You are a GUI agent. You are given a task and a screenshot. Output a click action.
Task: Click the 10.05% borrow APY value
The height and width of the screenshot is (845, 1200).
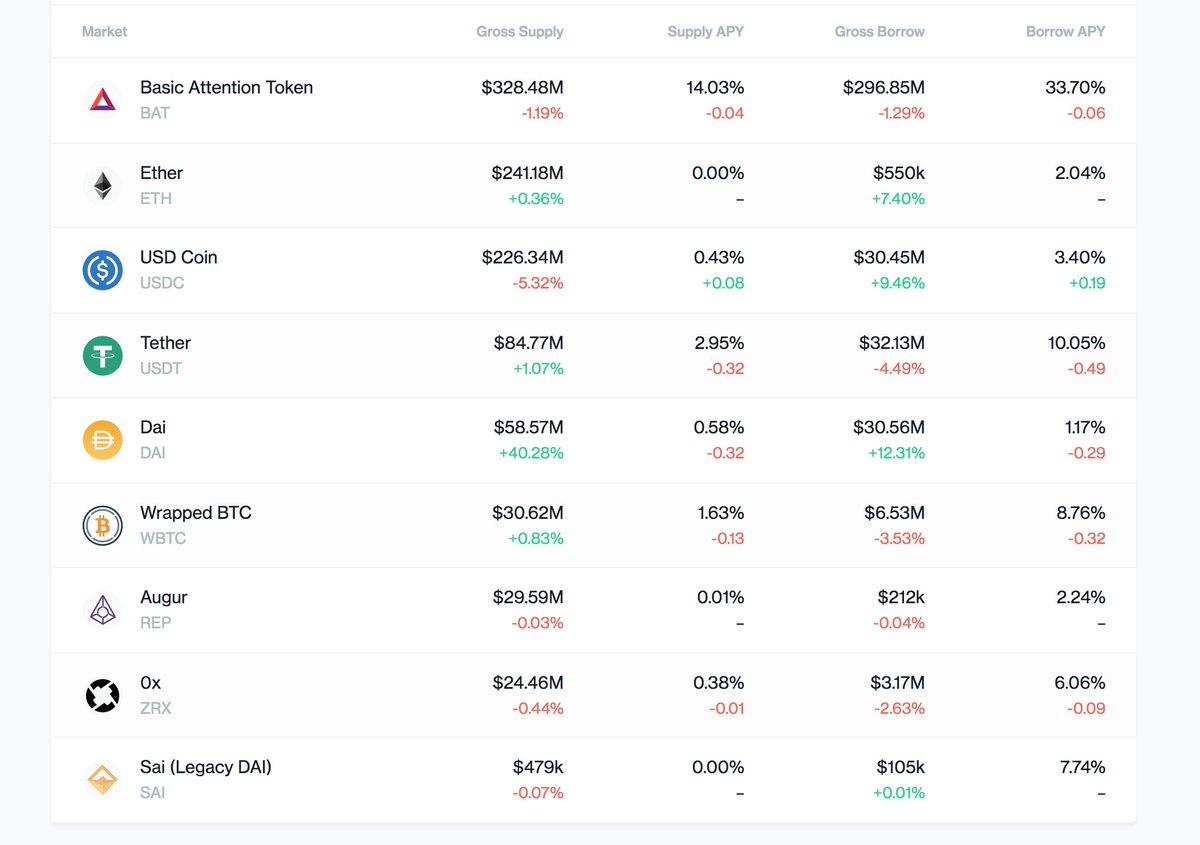click(x=1077, y=343)
